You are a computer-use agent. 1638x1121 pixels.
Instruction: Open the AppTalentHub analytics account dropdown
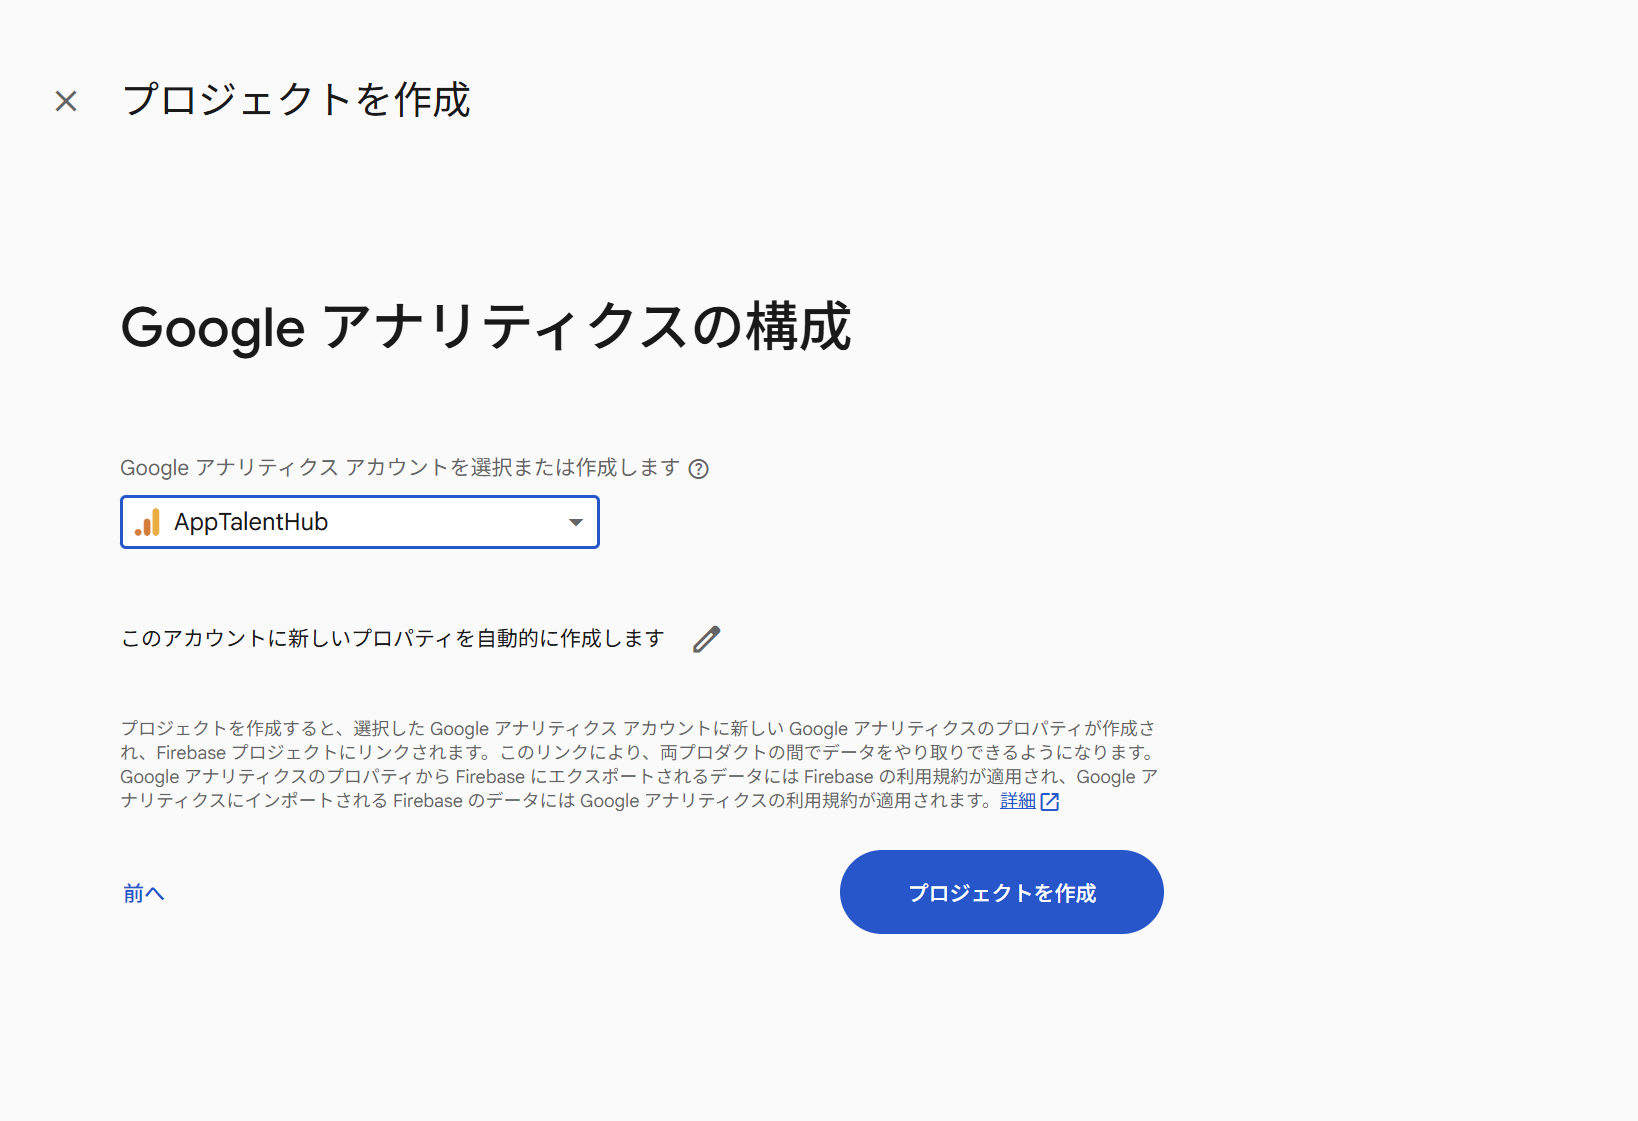click(360, 522)
